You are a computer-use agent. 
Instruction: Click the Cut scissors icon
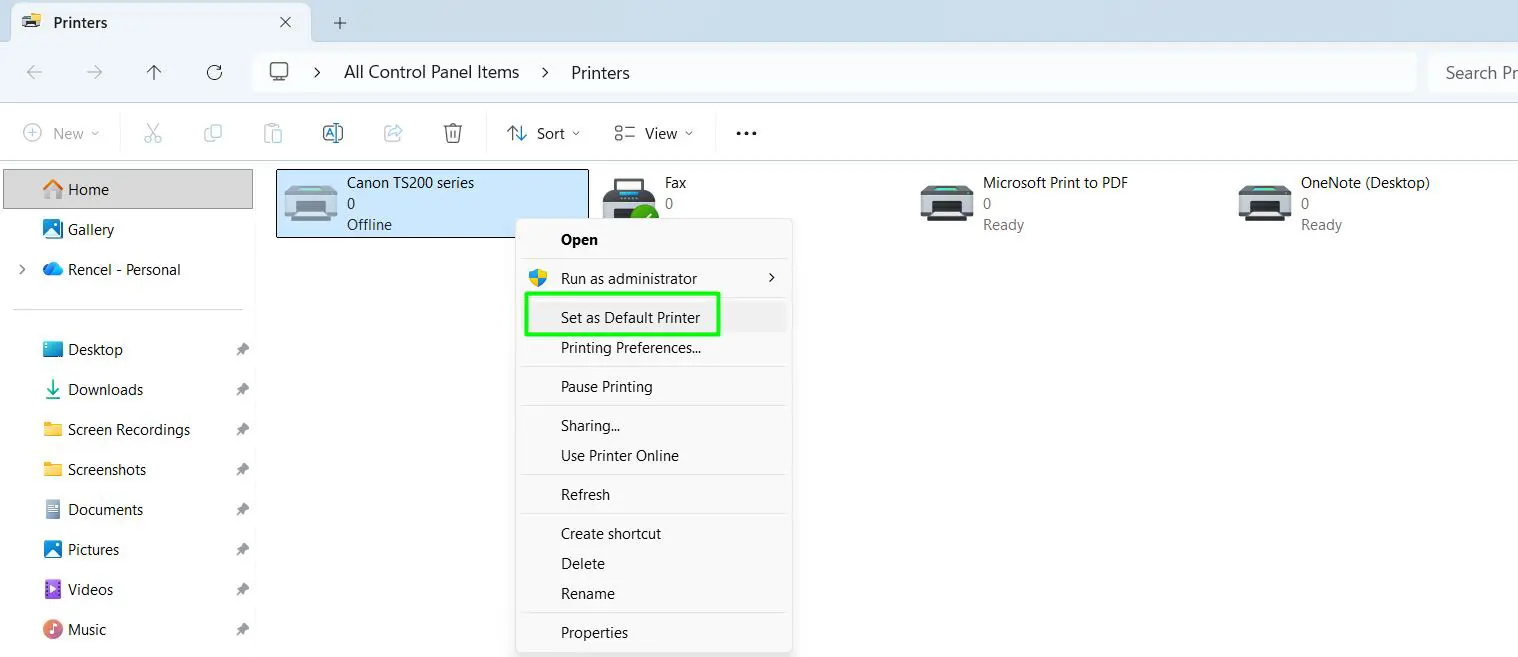[x=152, y=133]
